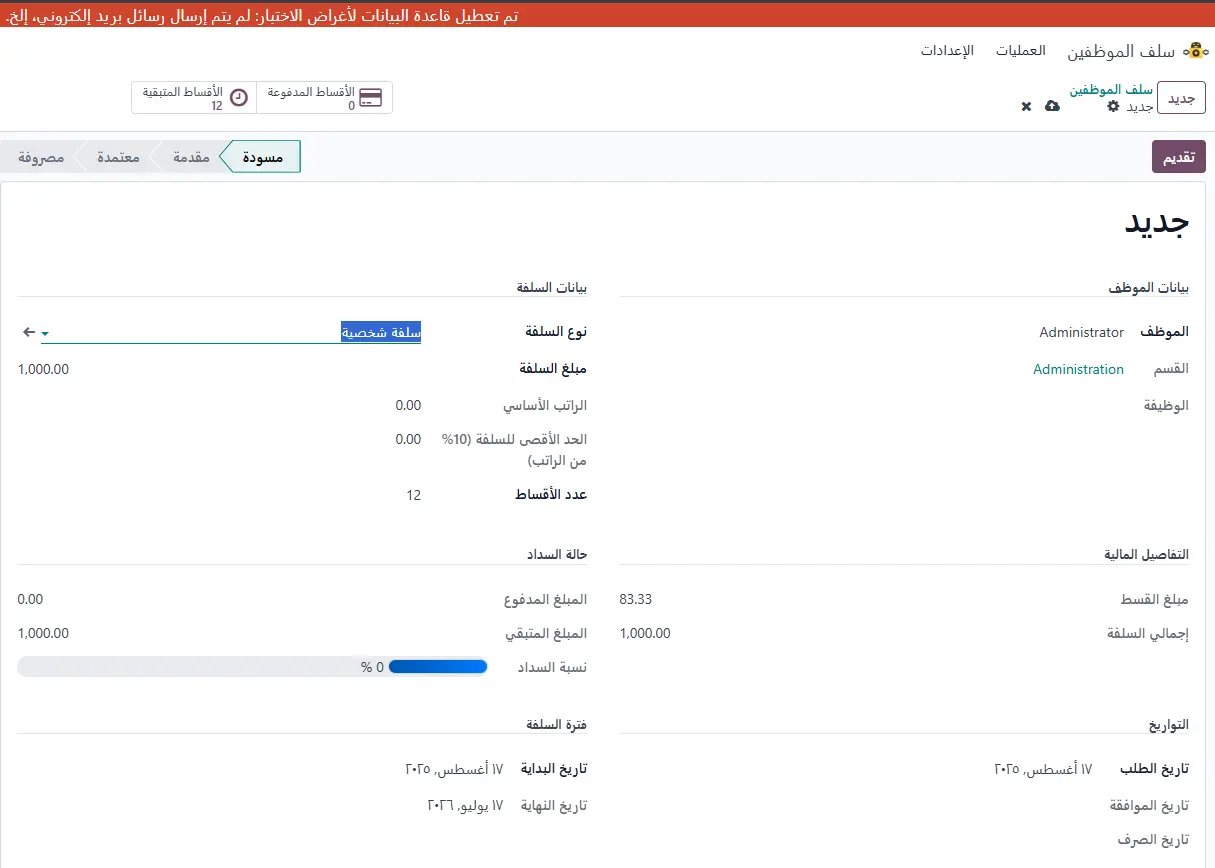
Task: Select the مقدمة status stage
Action: pyautogui.click(x=191, y=157)
